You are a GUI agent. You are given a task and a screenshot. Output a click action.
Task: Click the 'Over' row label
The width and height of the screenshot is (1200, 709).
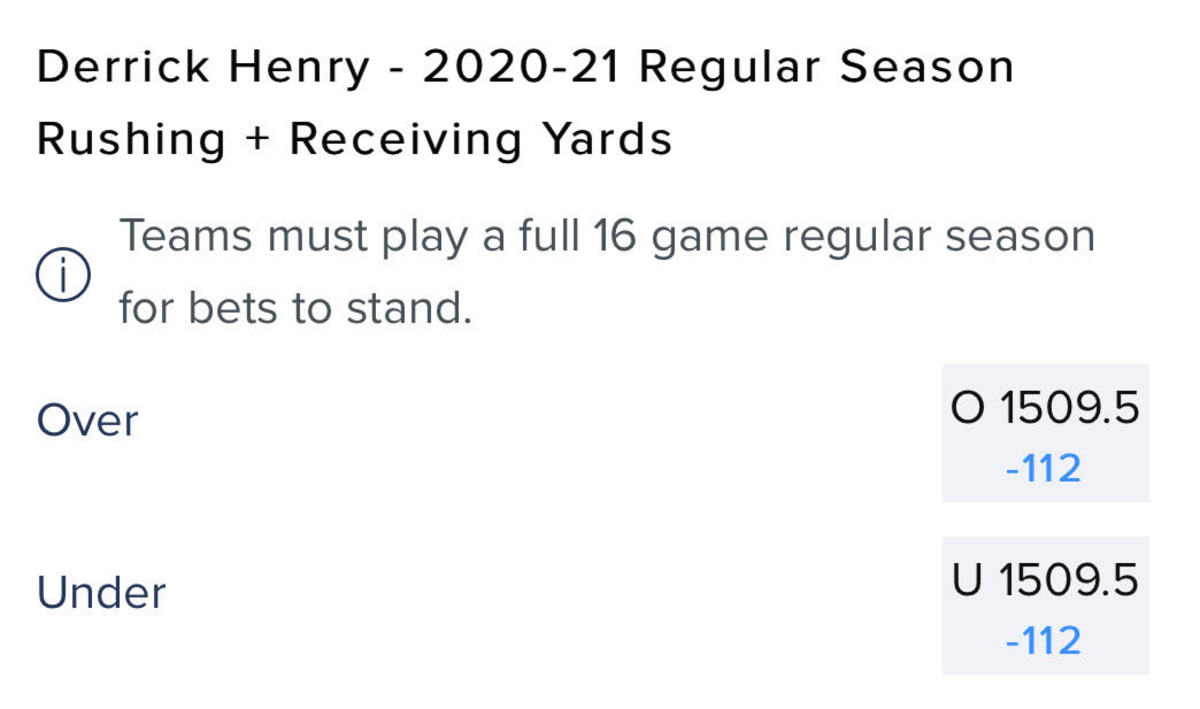coord(87,421)
